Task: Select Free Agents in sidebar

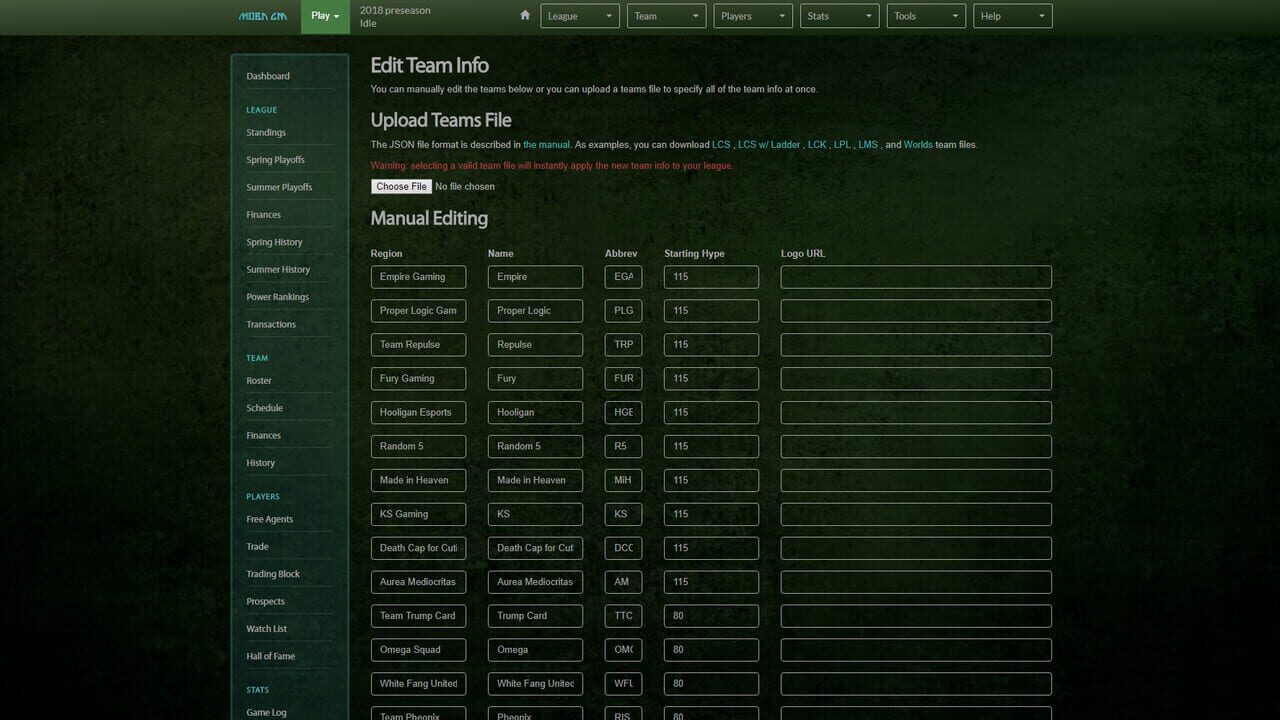Action: click(x=269, y=519)
